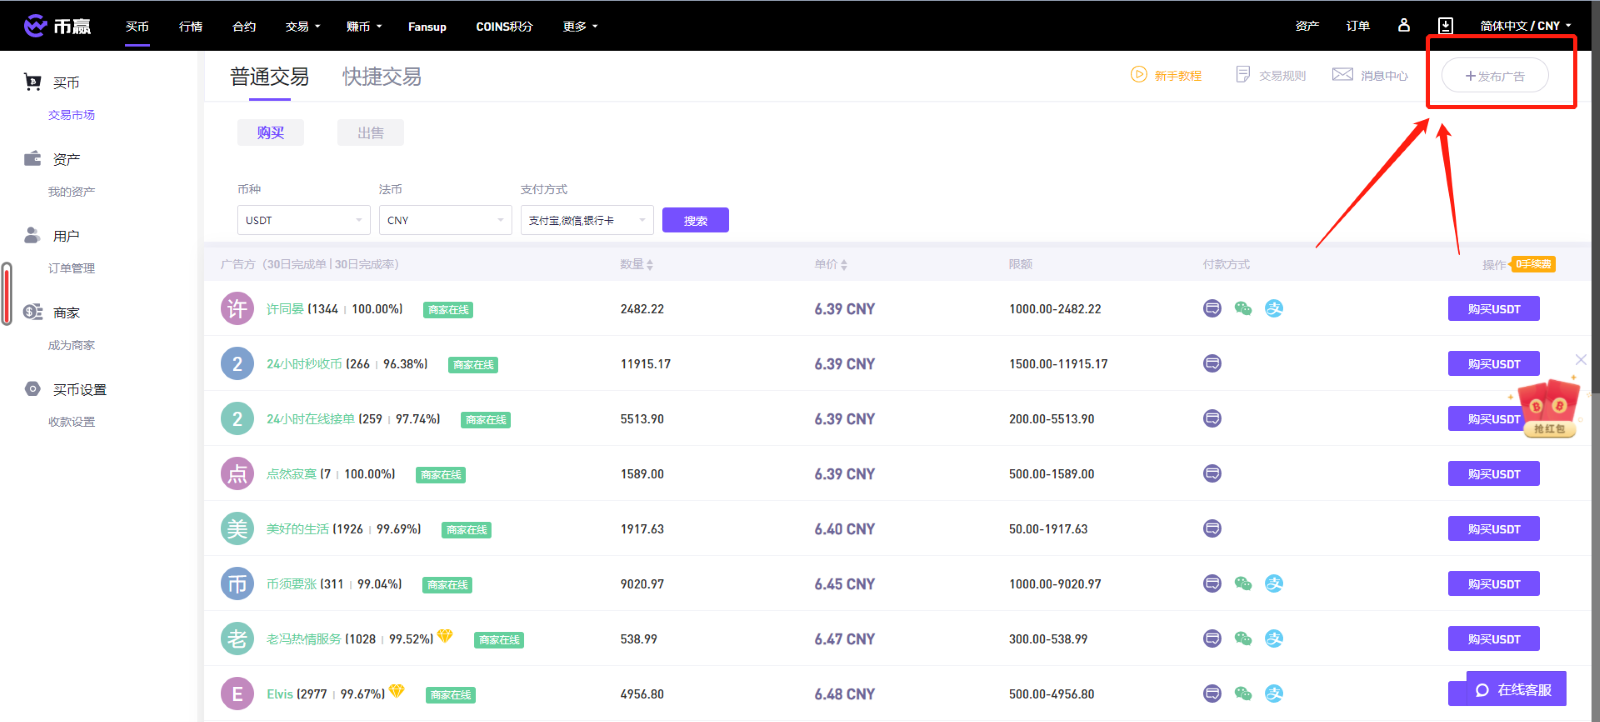
Task: Click the 6.48 CNY price for Elvis
Action: pos(844,694)
